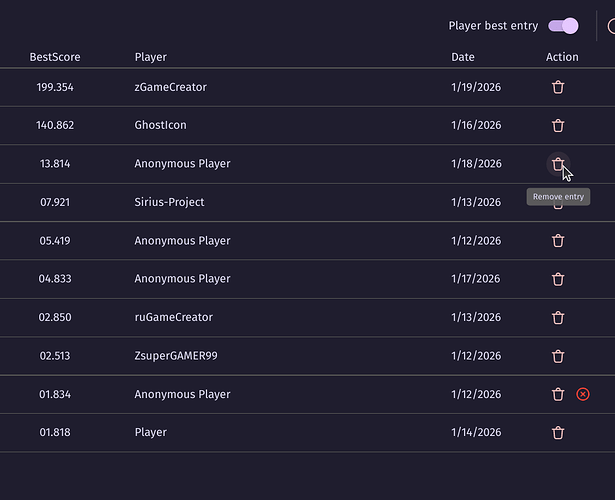
Task: Toggle the Player best entry switch
Action: point(563,26)
